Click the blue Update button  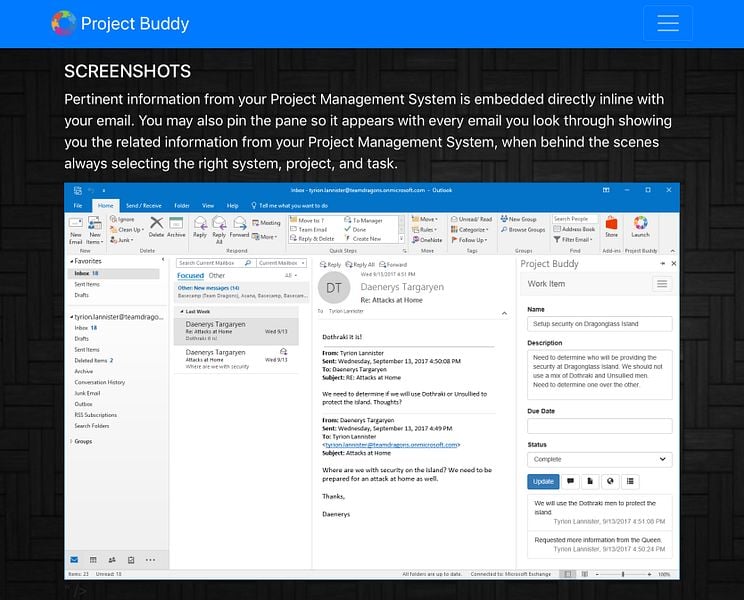pyautogui.click(x=543, y=481)
